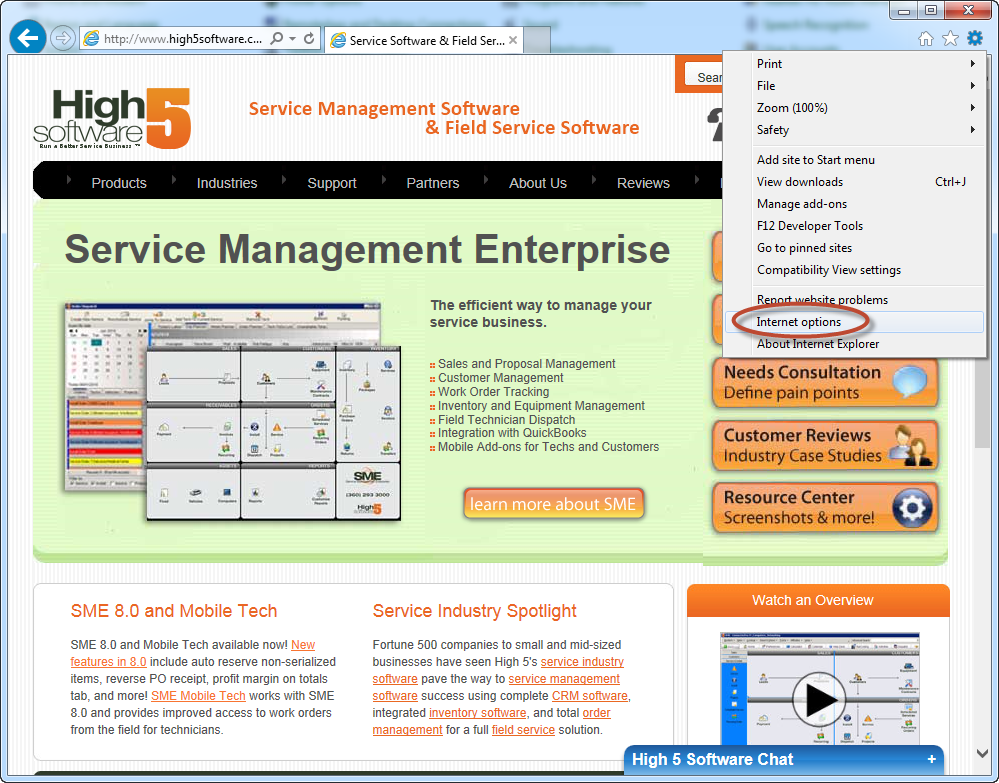The image size is (999, 783).
Task: Choose Add site to Start menu
Action: point(855,160)
